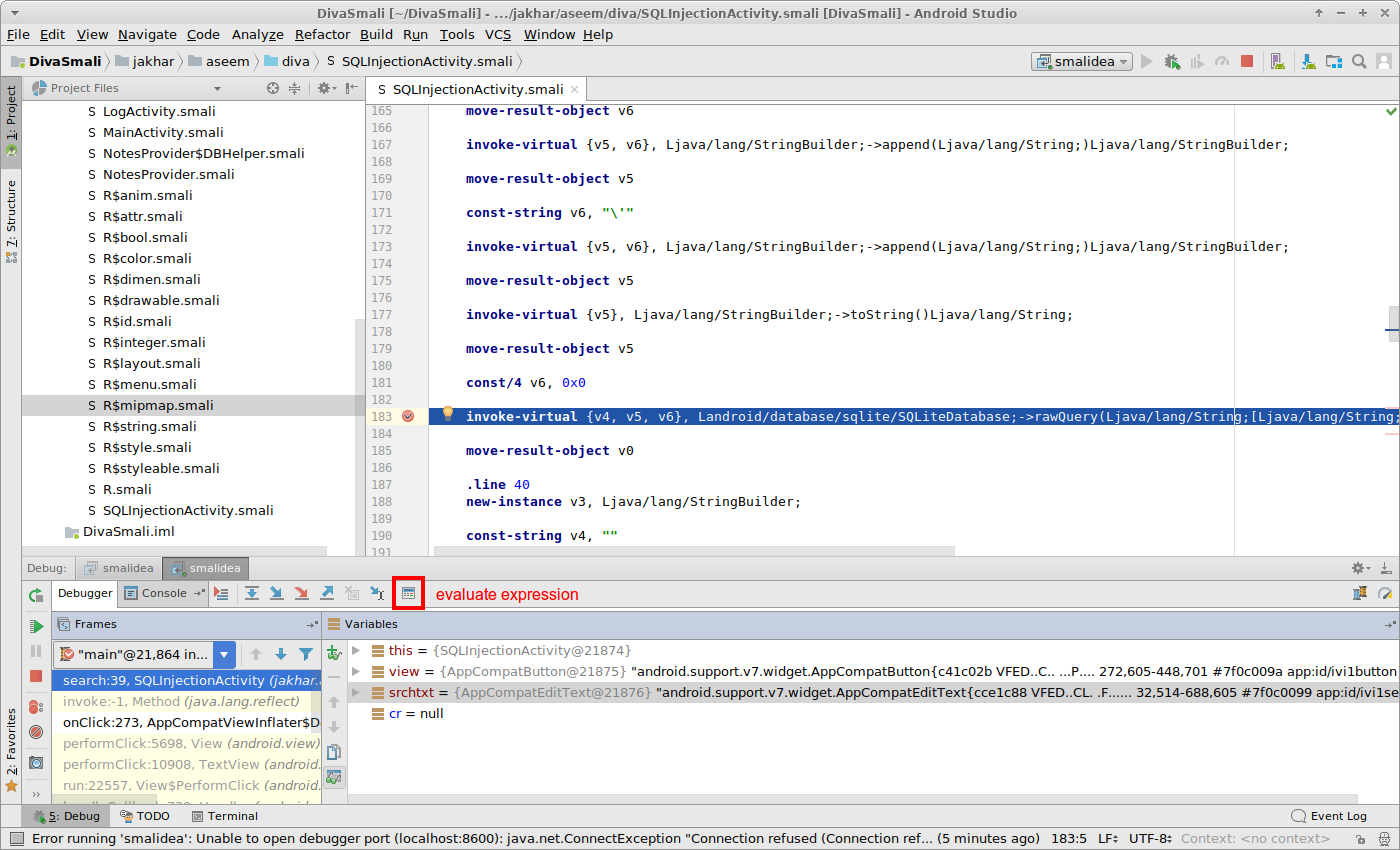Viewport: 1400px width, 850px height.
Task: Click the Evaluate Expression icon
Action: click(x=408, y=593)
